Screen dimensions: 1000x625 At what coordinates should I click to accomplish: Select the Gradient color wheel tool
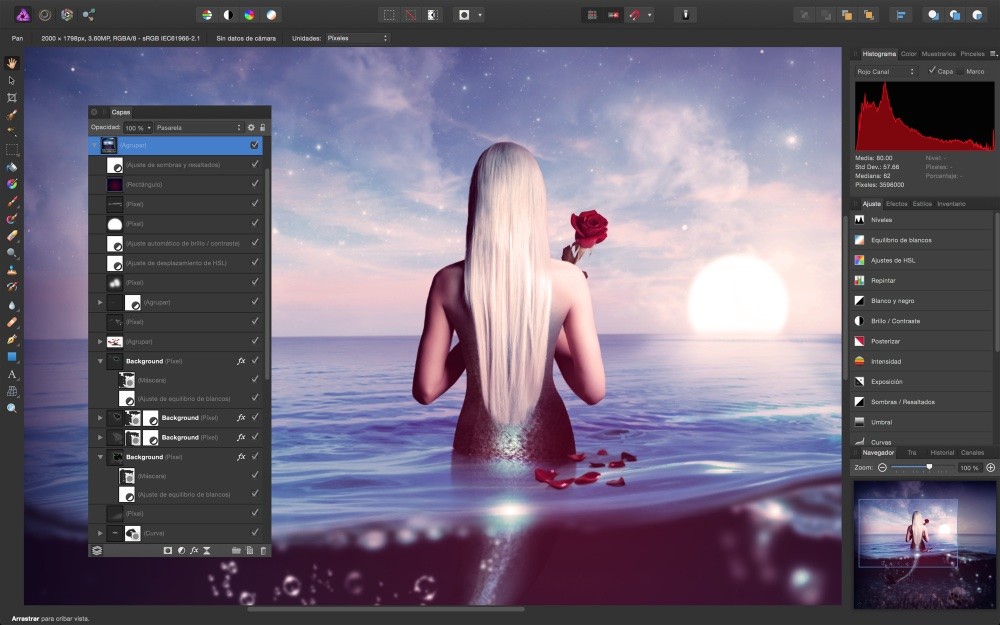click(x=11, y=184)
